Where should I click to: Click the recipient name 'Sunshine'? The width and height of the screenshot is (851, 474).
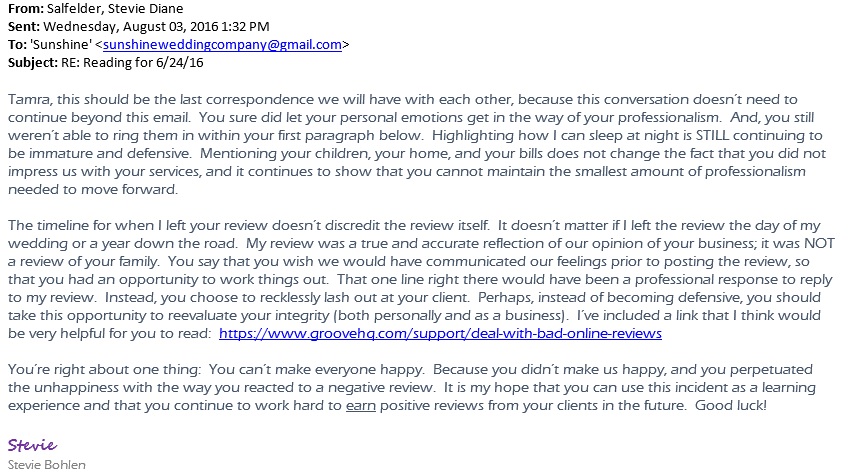[61, 45]
